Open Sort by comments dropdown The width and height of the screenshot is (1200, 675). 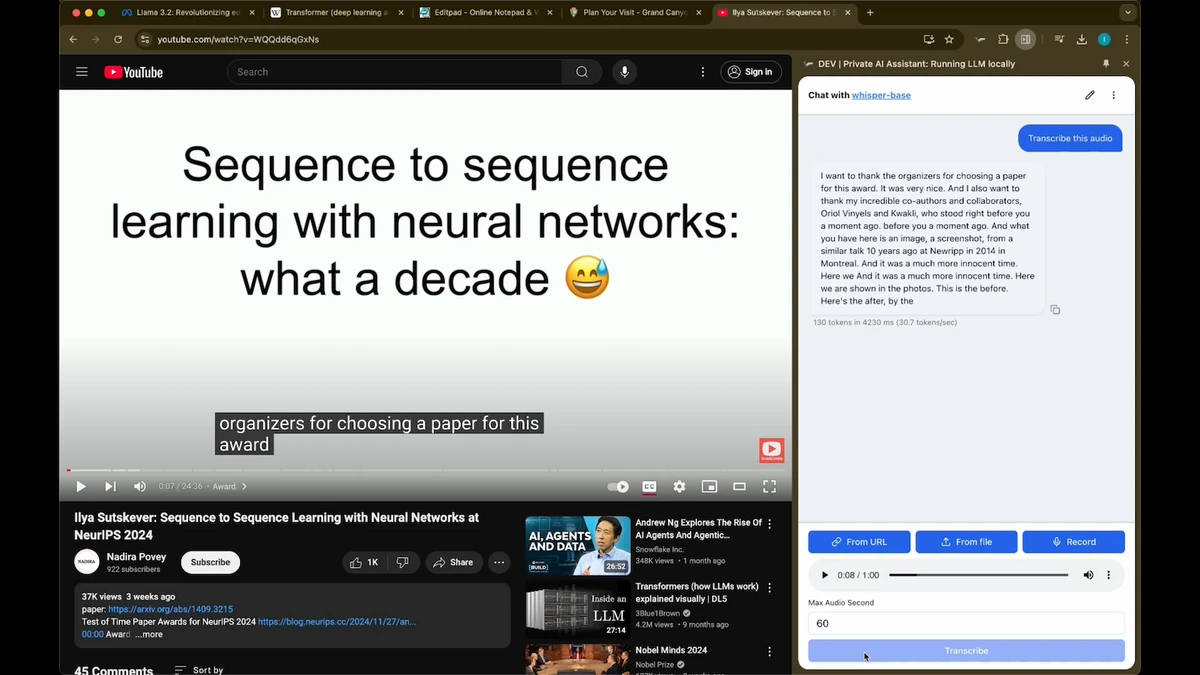tap(199, 669)
